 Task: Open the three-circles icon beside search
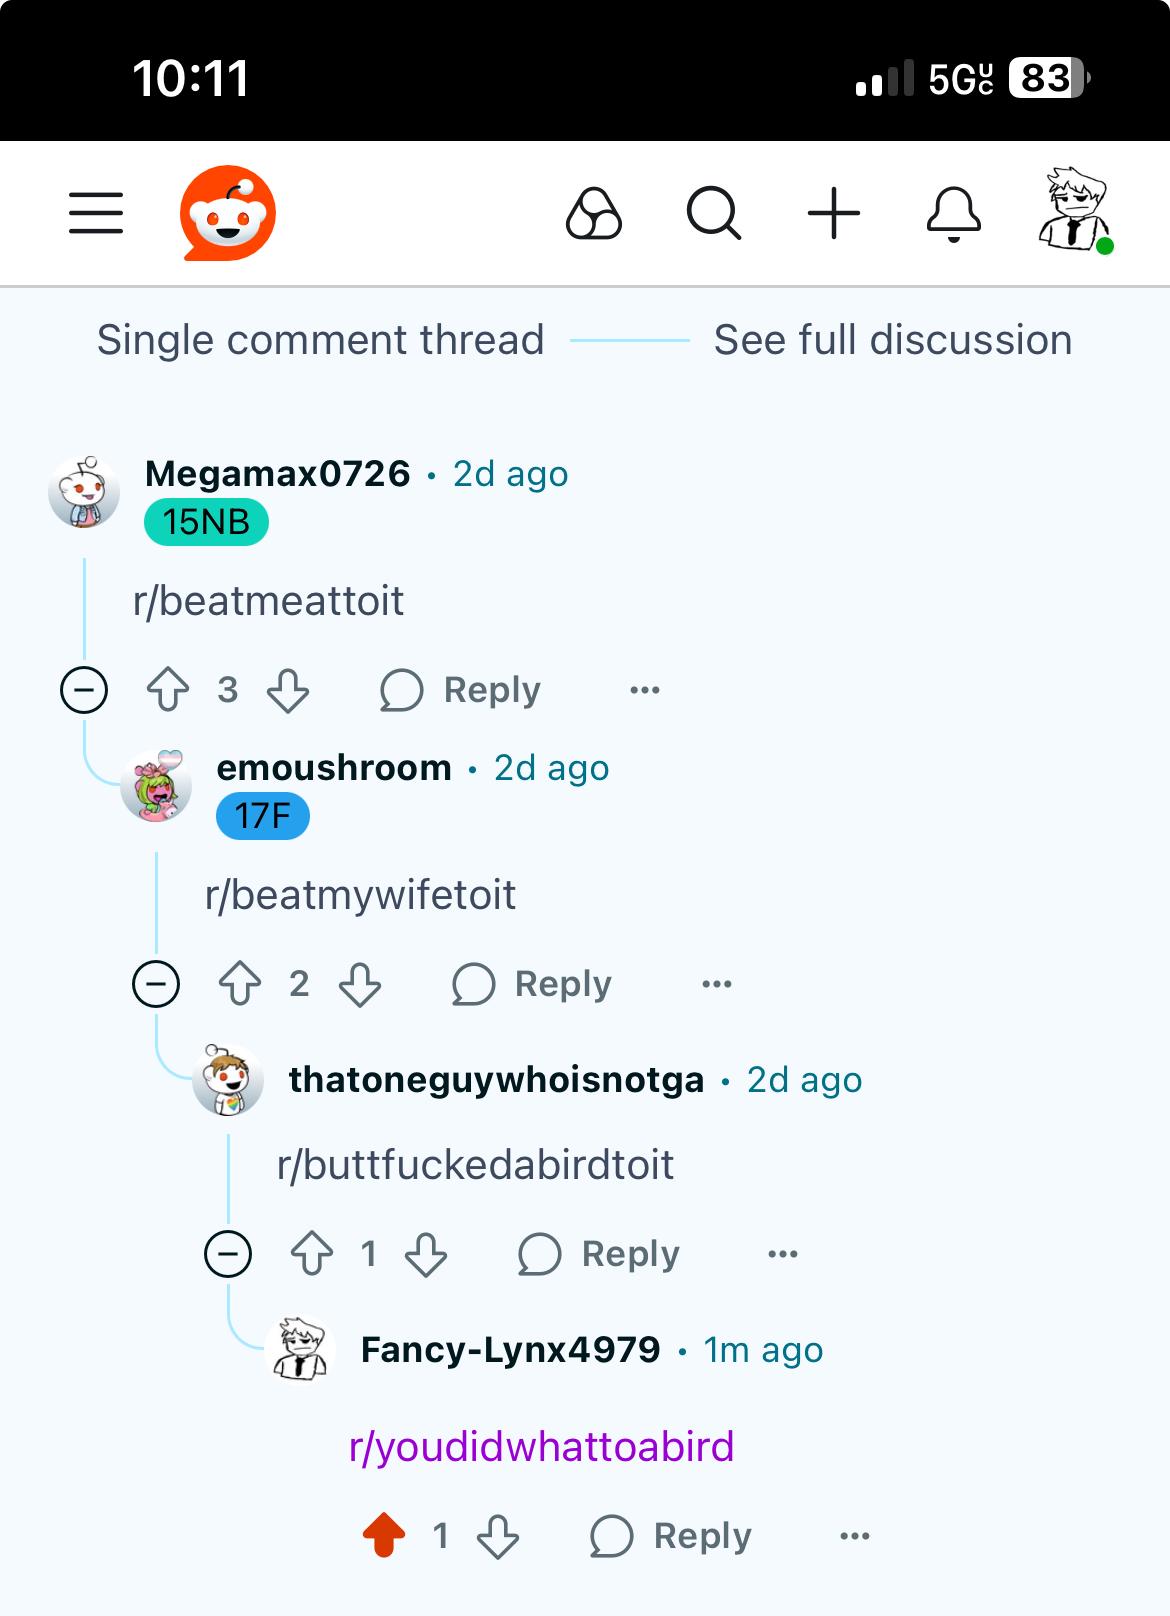(594, 213)
